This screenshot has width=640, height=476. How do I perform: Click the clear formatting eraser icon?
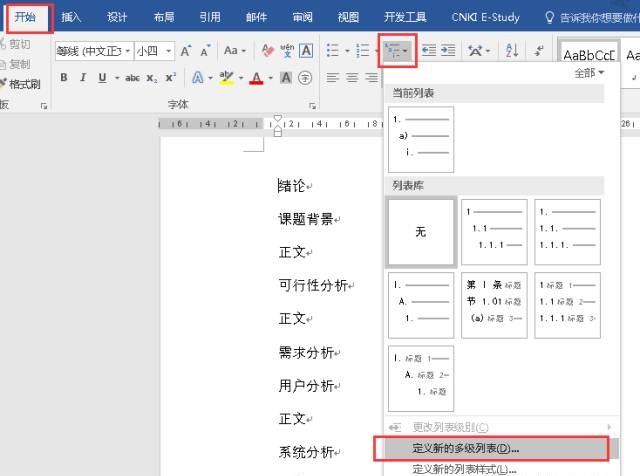(267, 51)
